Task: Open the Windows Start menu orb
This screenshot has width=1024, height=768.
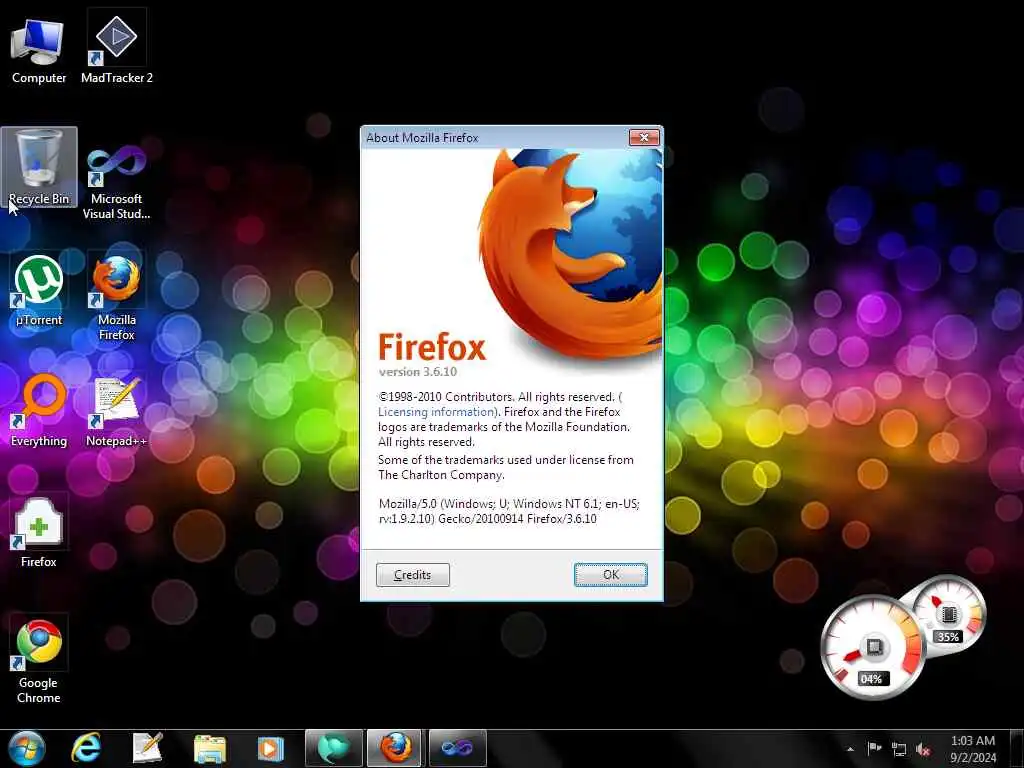Action: tap(27, 748)
